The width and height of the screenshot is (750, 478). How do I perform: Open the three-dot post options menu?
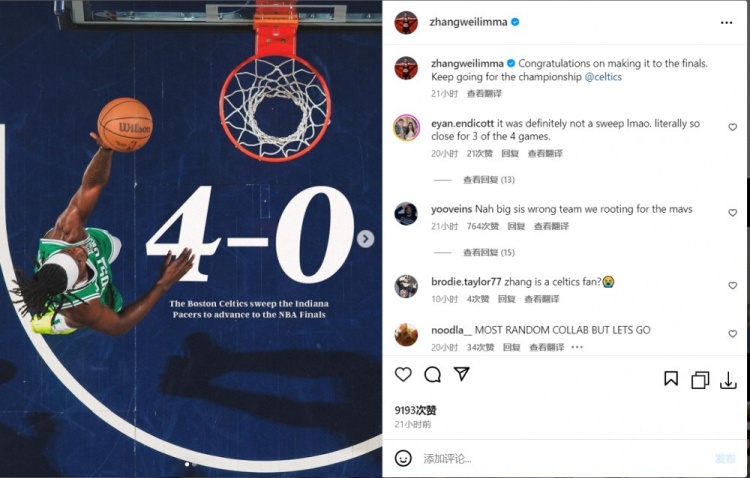[727, 22]
